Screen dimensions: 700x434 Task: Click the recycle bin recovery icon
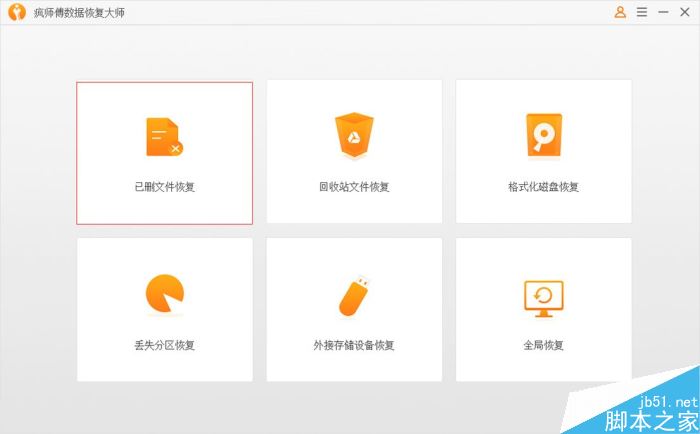coord(354,136)
